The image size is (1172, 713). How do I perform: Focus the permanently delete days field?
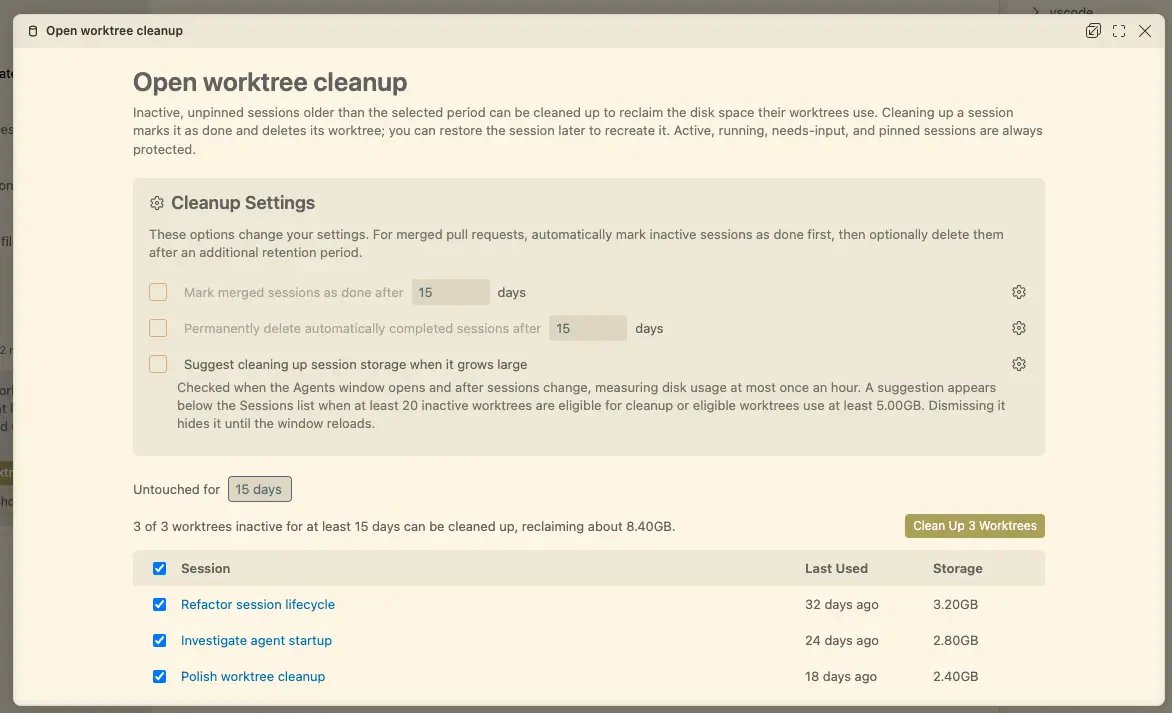(x=588, y=328)
